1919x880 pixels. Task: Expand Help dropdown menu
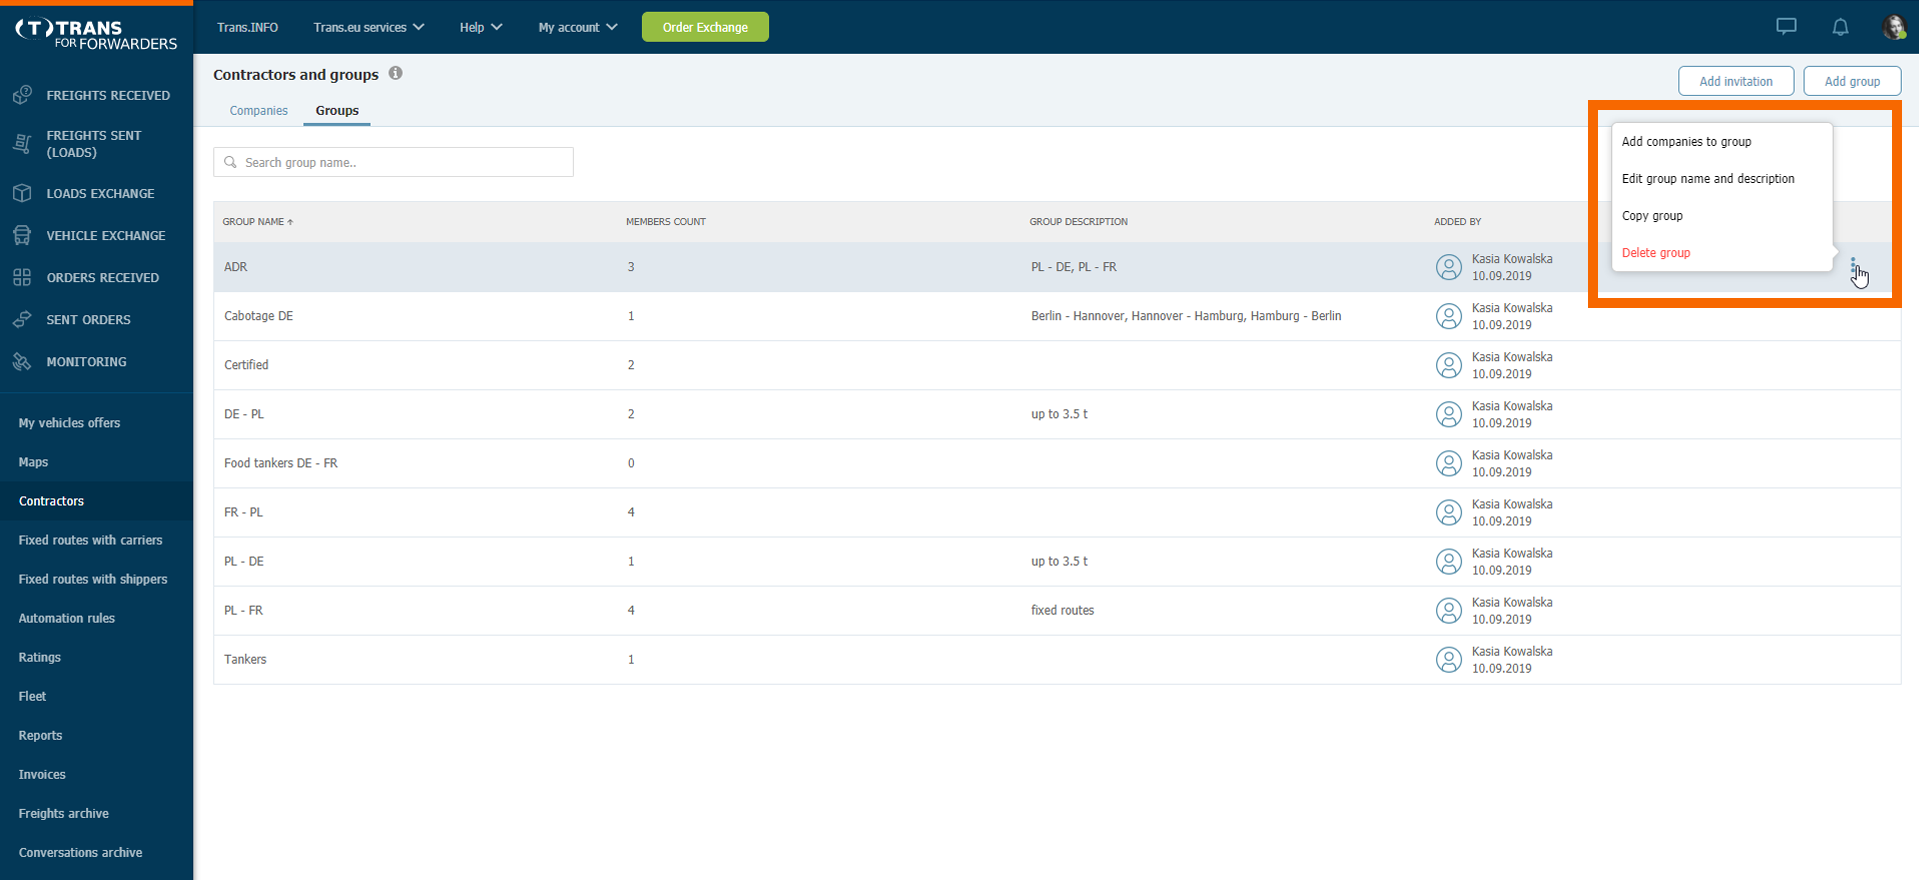point(480,27)
